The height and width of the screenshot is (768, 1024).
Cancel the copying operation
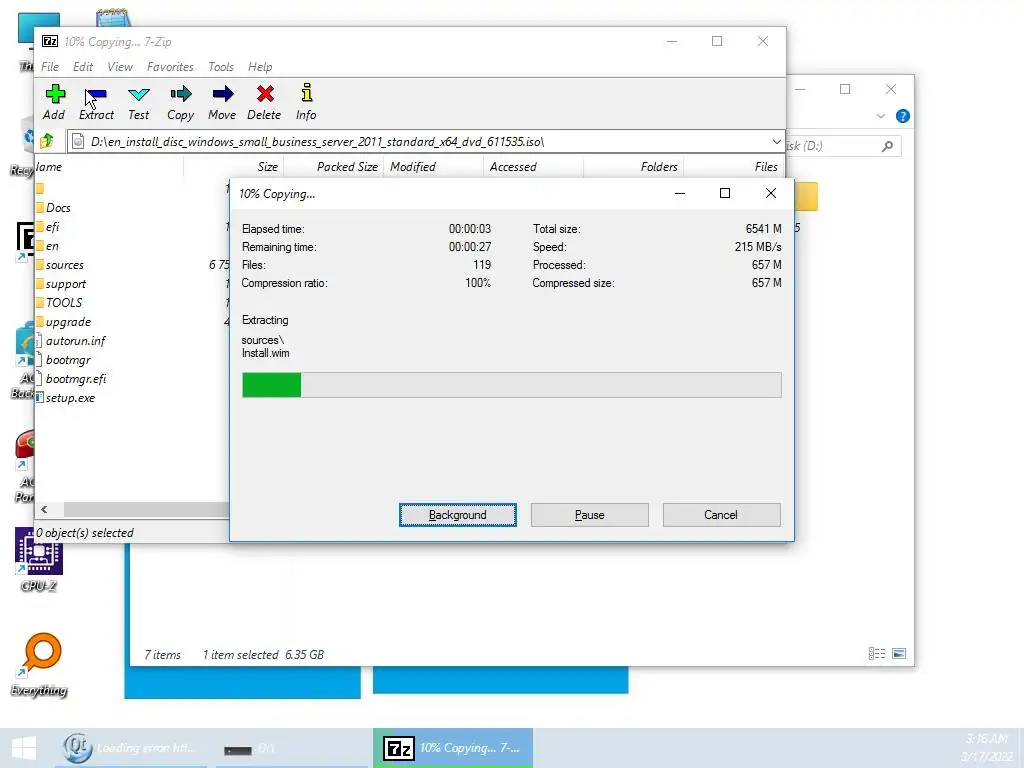(721, 515)
